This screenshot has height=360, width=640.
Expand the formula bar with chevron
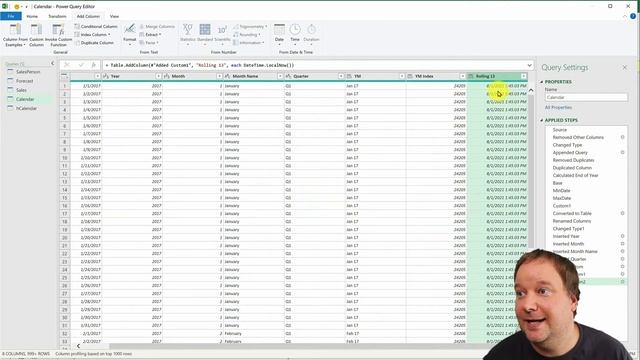tap(529, 65)
